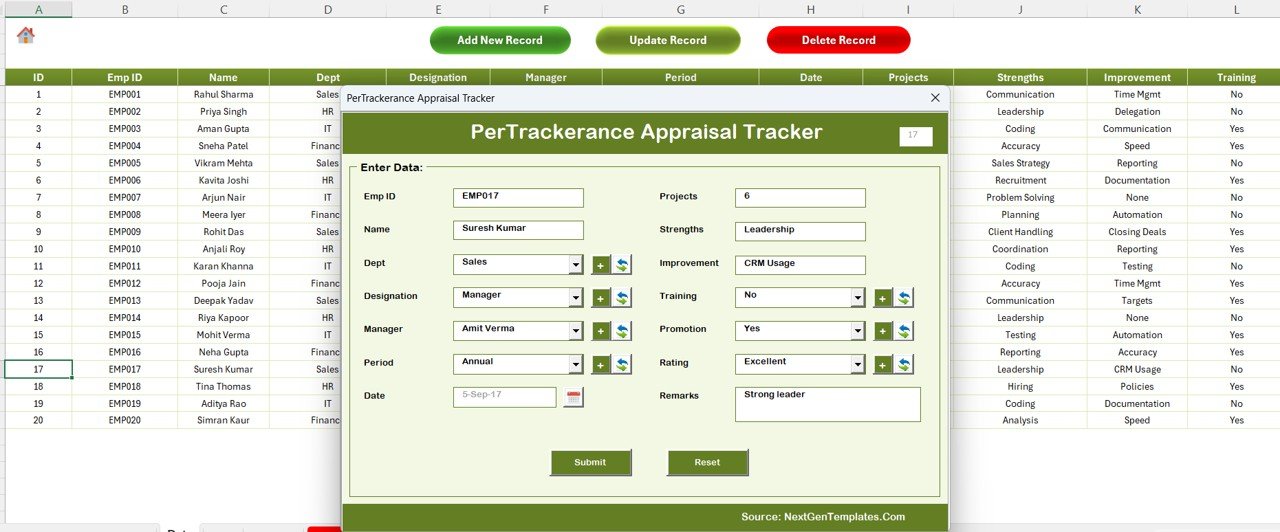Click the Add New Record button
The width and height of the screenshot is (1280, 532).
[x=500, y=41]
